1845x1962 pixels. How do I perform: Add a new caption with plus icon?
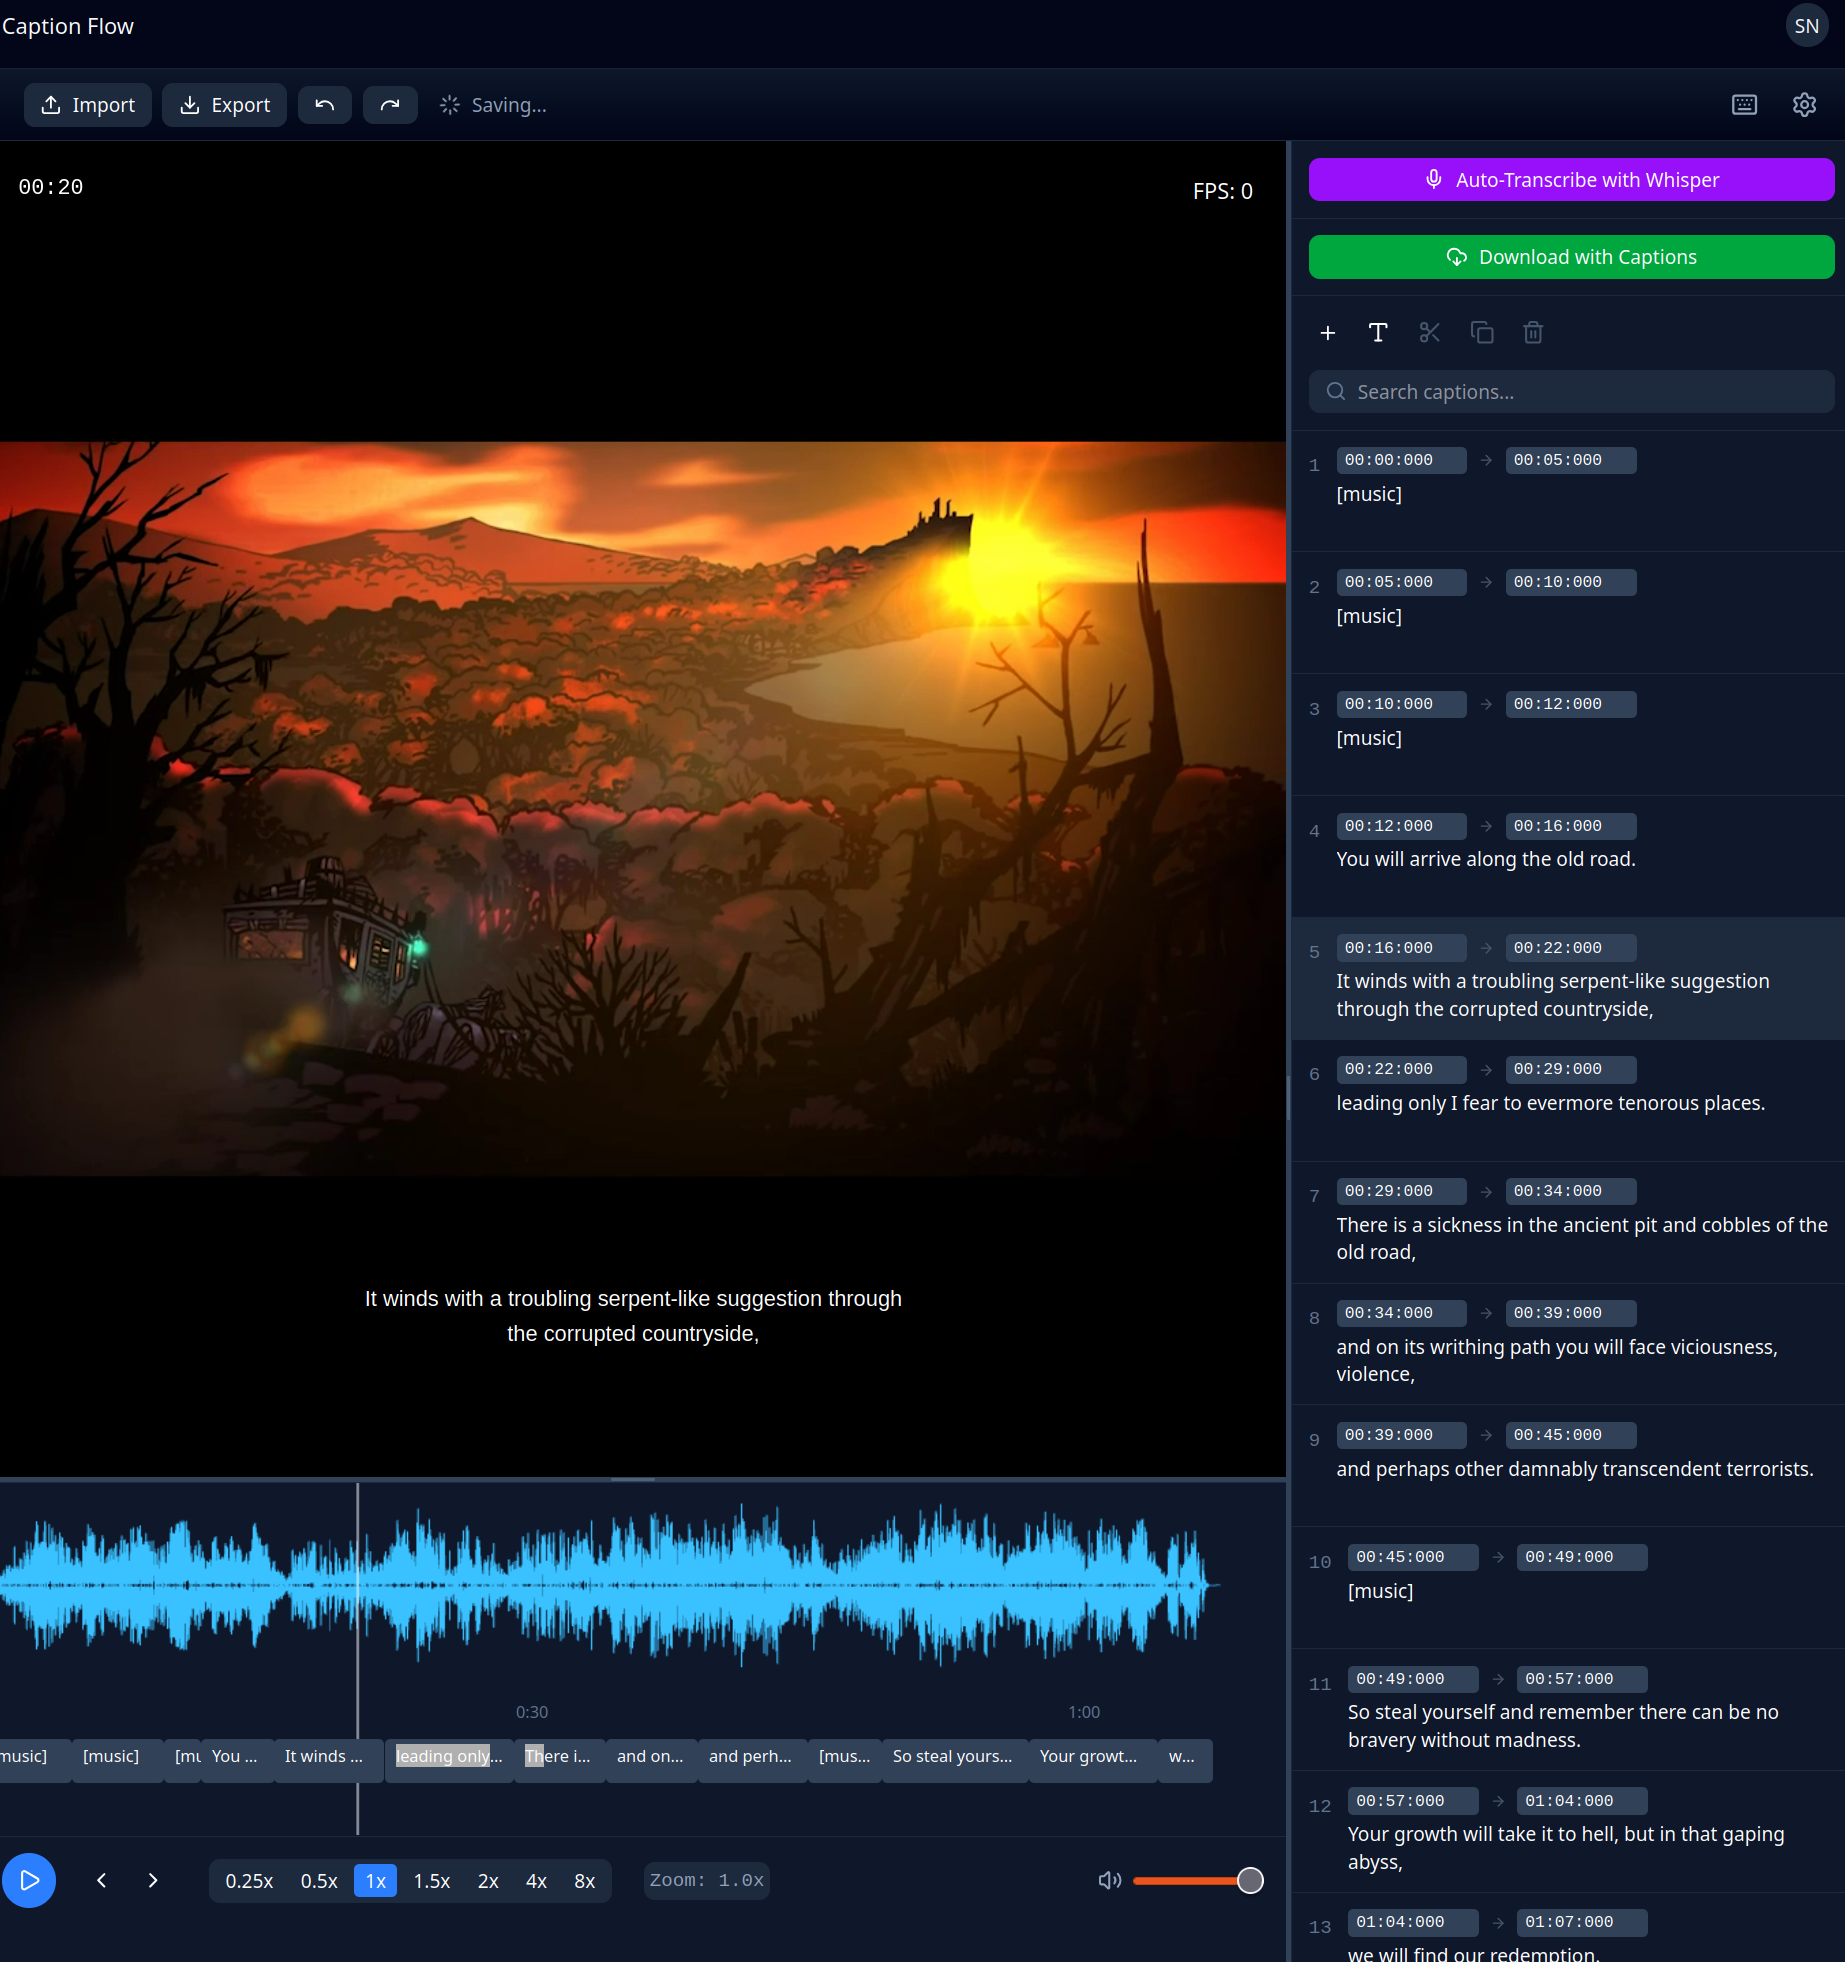click(x=1328, y=333)
